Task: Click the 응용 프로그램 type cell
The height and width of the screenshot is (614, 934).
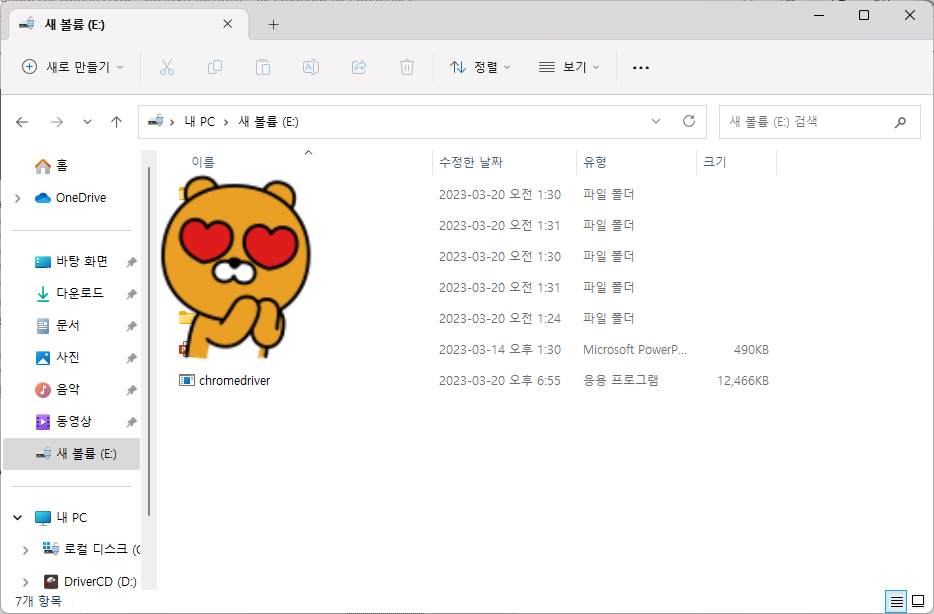Action: (x=621, y=381)
